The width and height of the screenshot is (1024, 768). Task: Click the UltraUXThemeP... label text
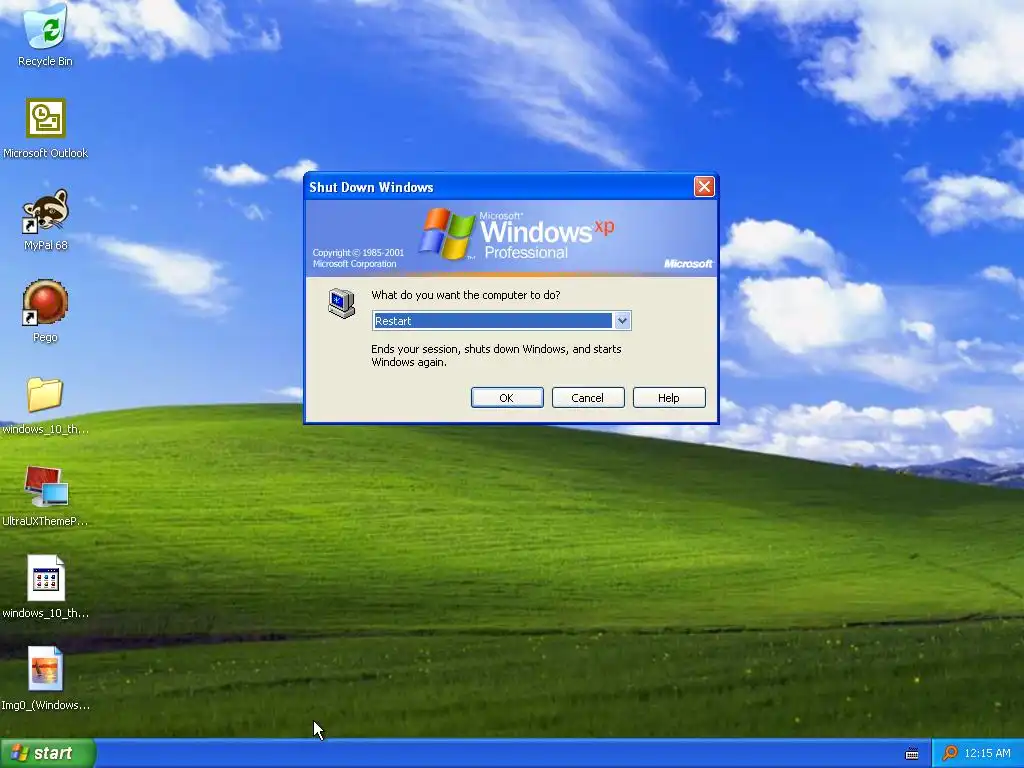(x=45, y=521)
